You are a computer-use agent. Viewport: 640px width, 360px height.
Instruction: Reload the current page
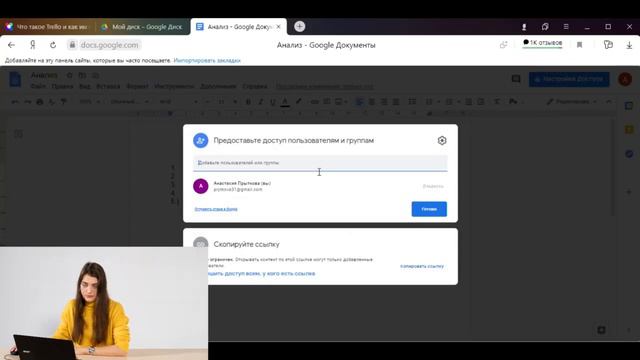[x=53, y=45]
